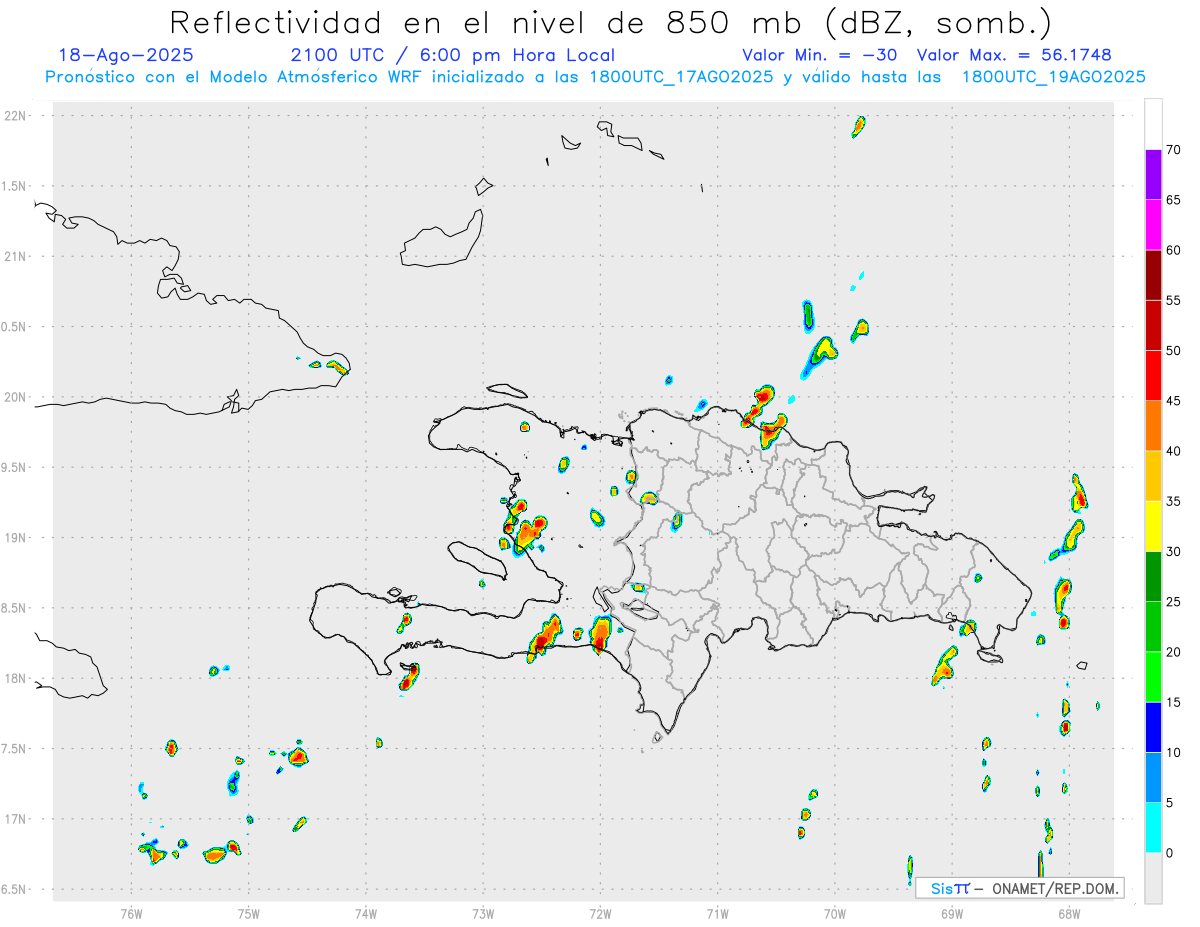
Task: Select the '7.5N' latitude axis label
Action: (x=15, y=749)
